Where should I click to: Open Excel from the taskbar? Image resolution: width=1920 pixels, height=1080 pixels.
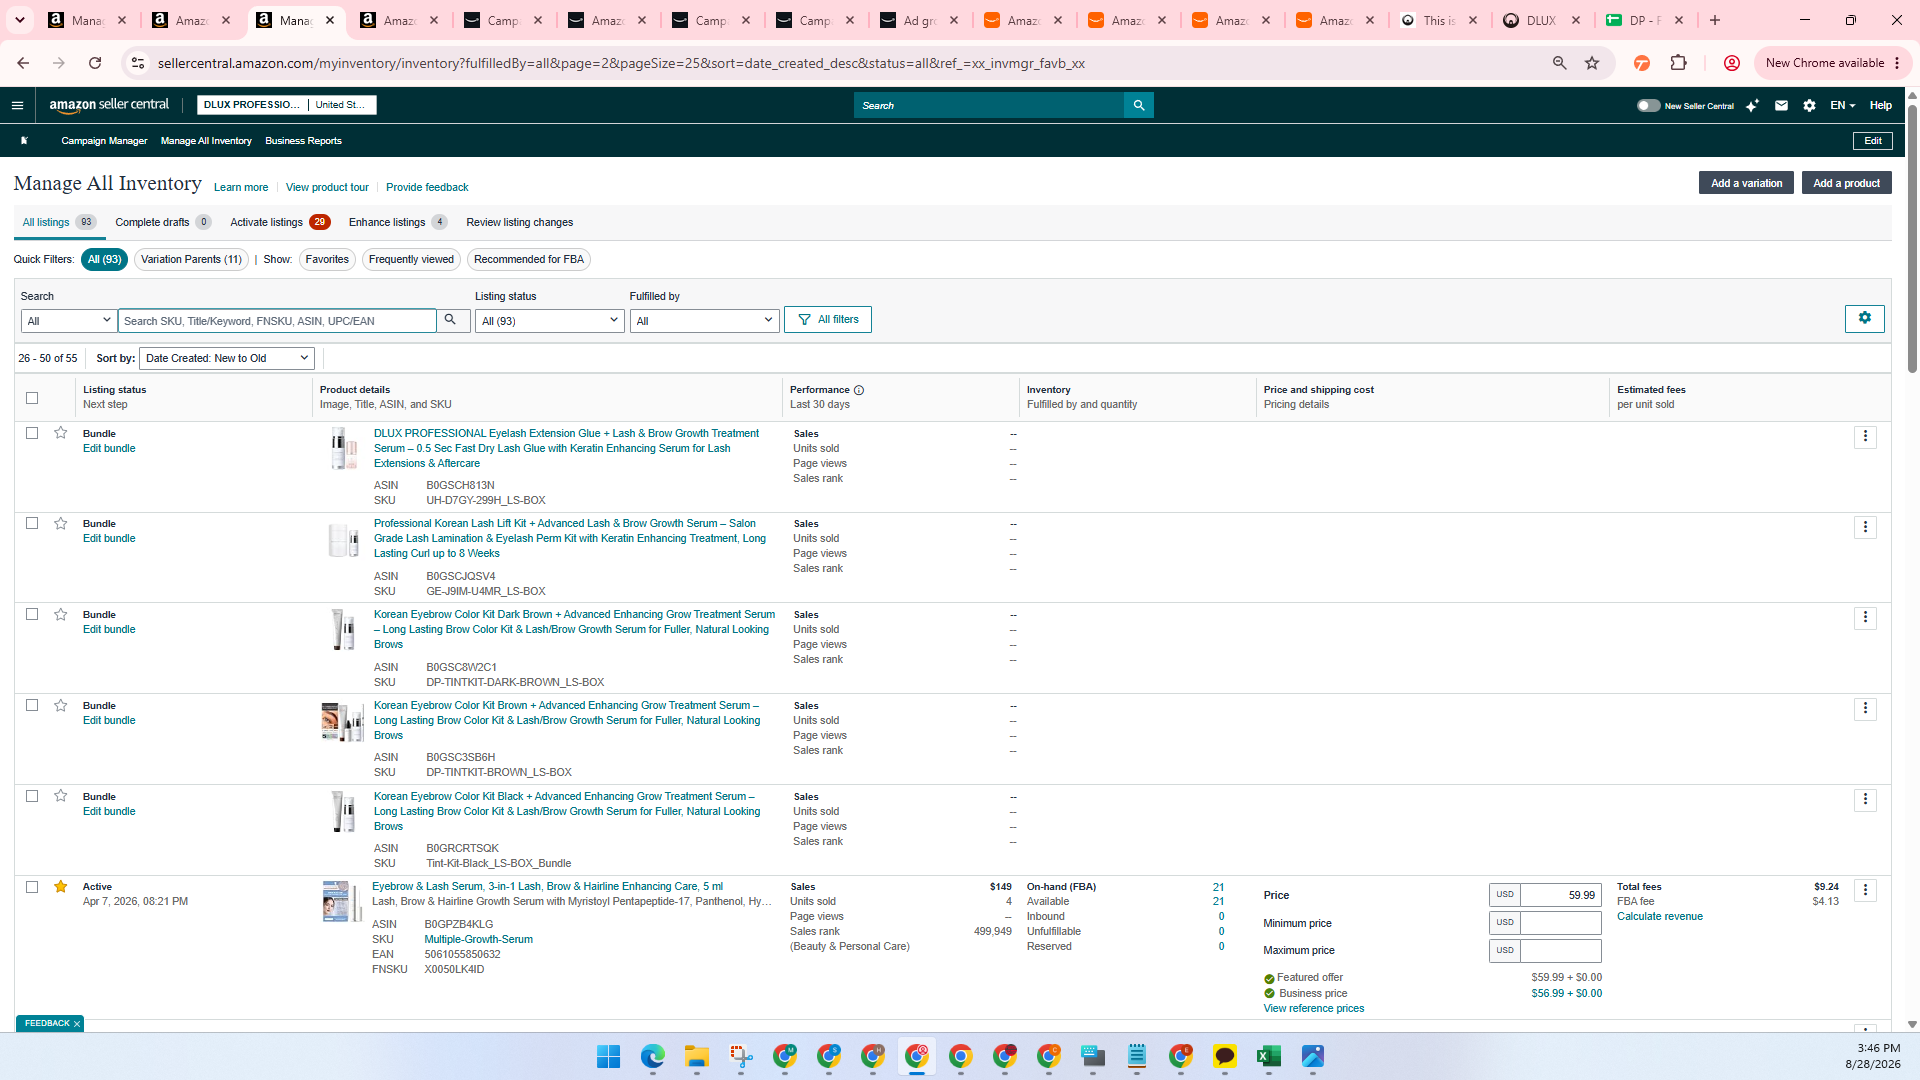pos(1268,1056)
